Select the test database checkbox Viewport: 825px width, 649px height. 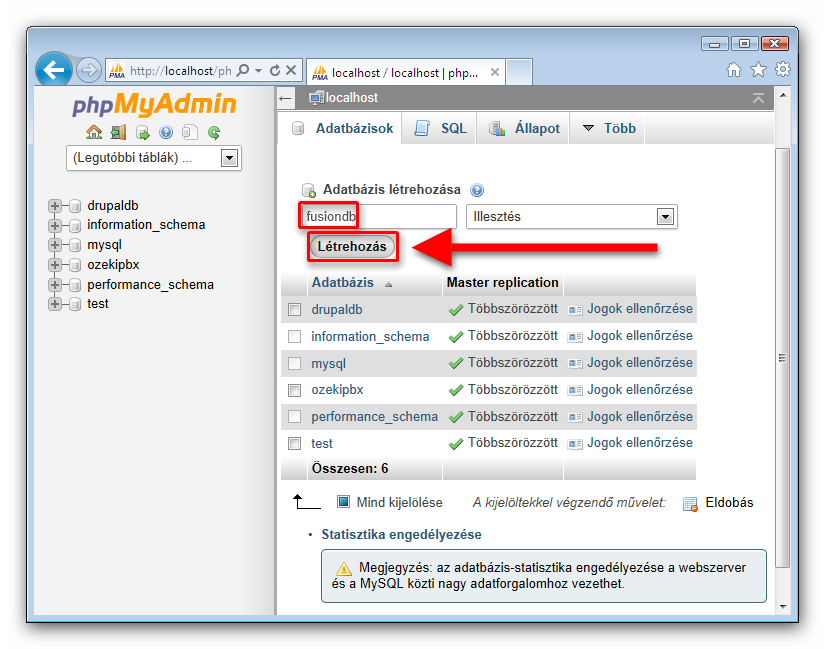click(x=295, y=443)
